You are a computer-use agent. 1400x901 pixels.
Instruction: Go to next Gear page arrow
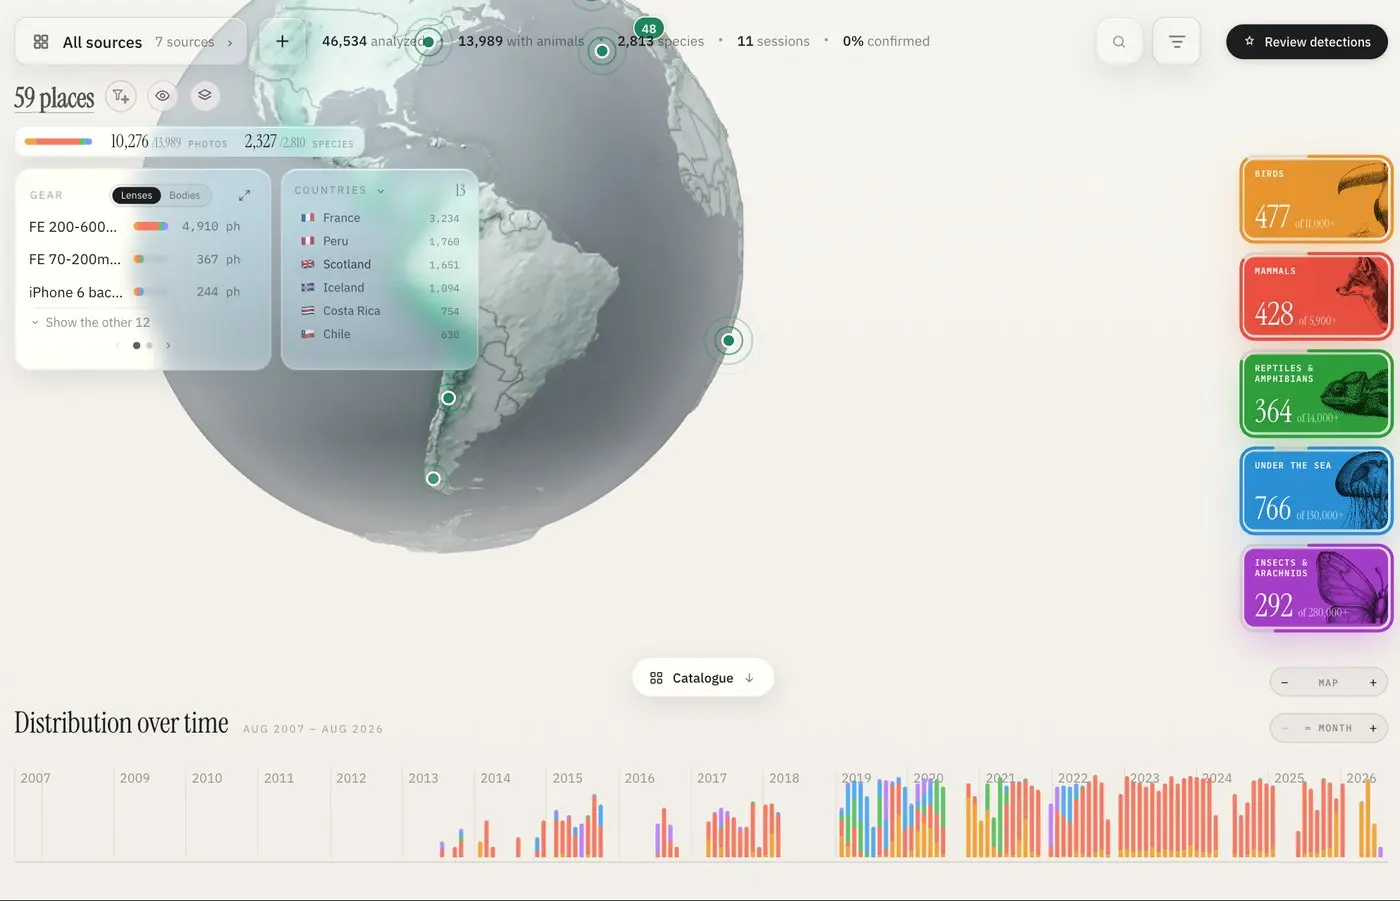point(168,346)
